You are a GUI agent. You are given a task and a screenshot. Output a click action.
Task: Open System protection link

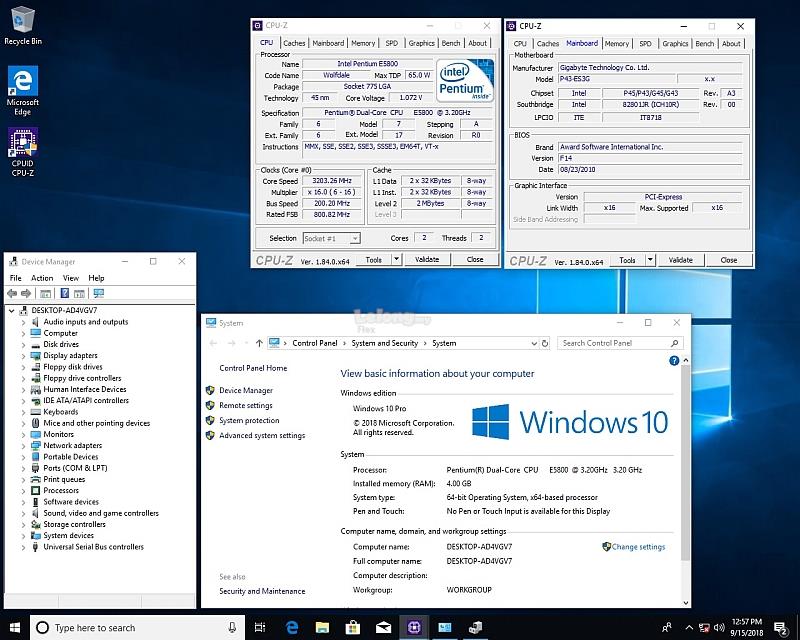pyautogui.click(x=249, y=421)
